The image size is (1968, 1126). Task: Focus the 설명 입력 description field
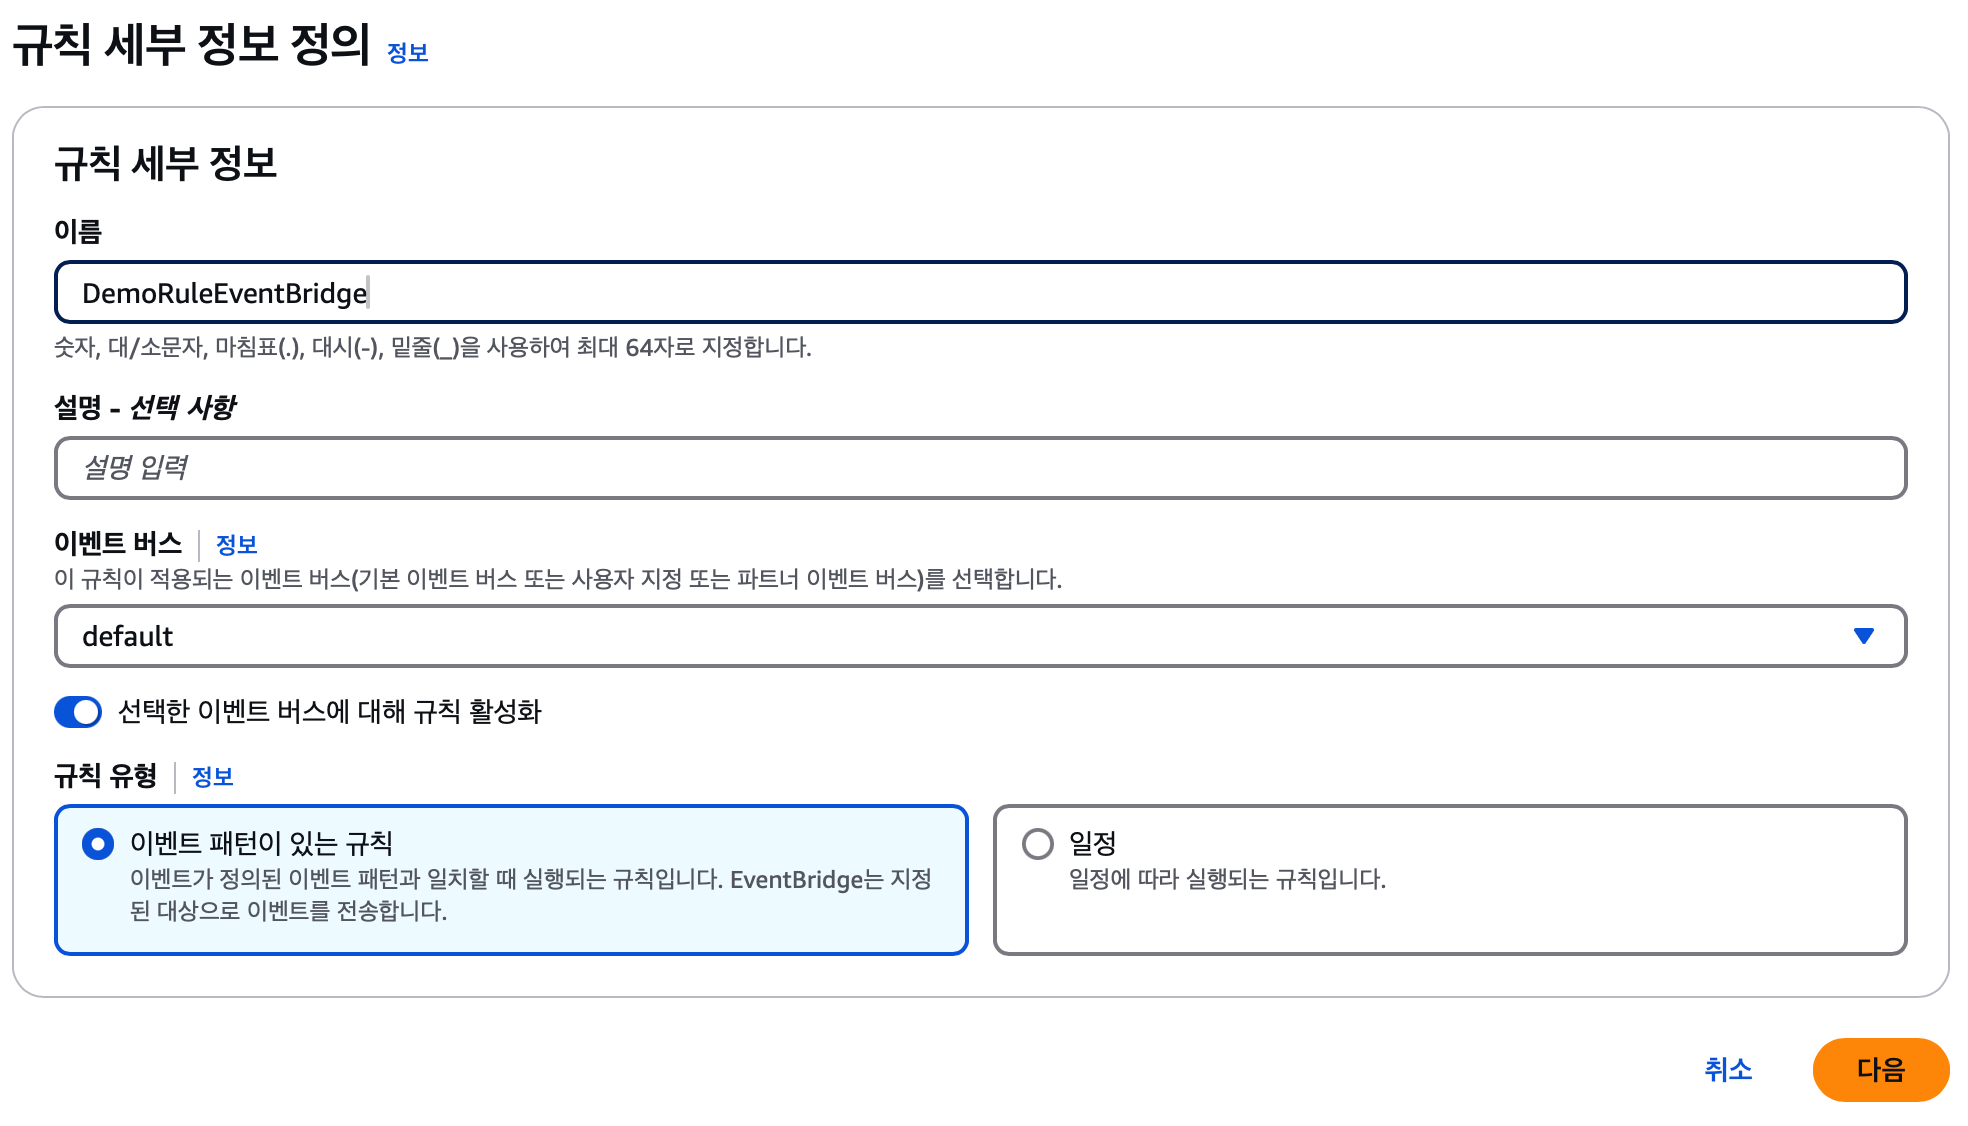click(x=980, y=467)
